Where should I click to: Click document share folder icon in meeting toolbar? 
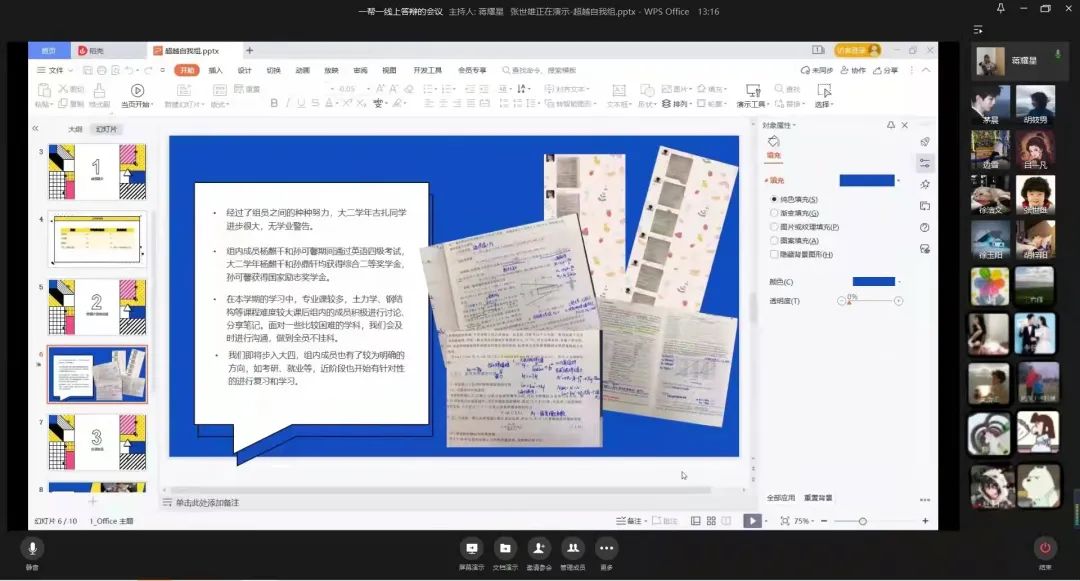[x=505, y=548]
